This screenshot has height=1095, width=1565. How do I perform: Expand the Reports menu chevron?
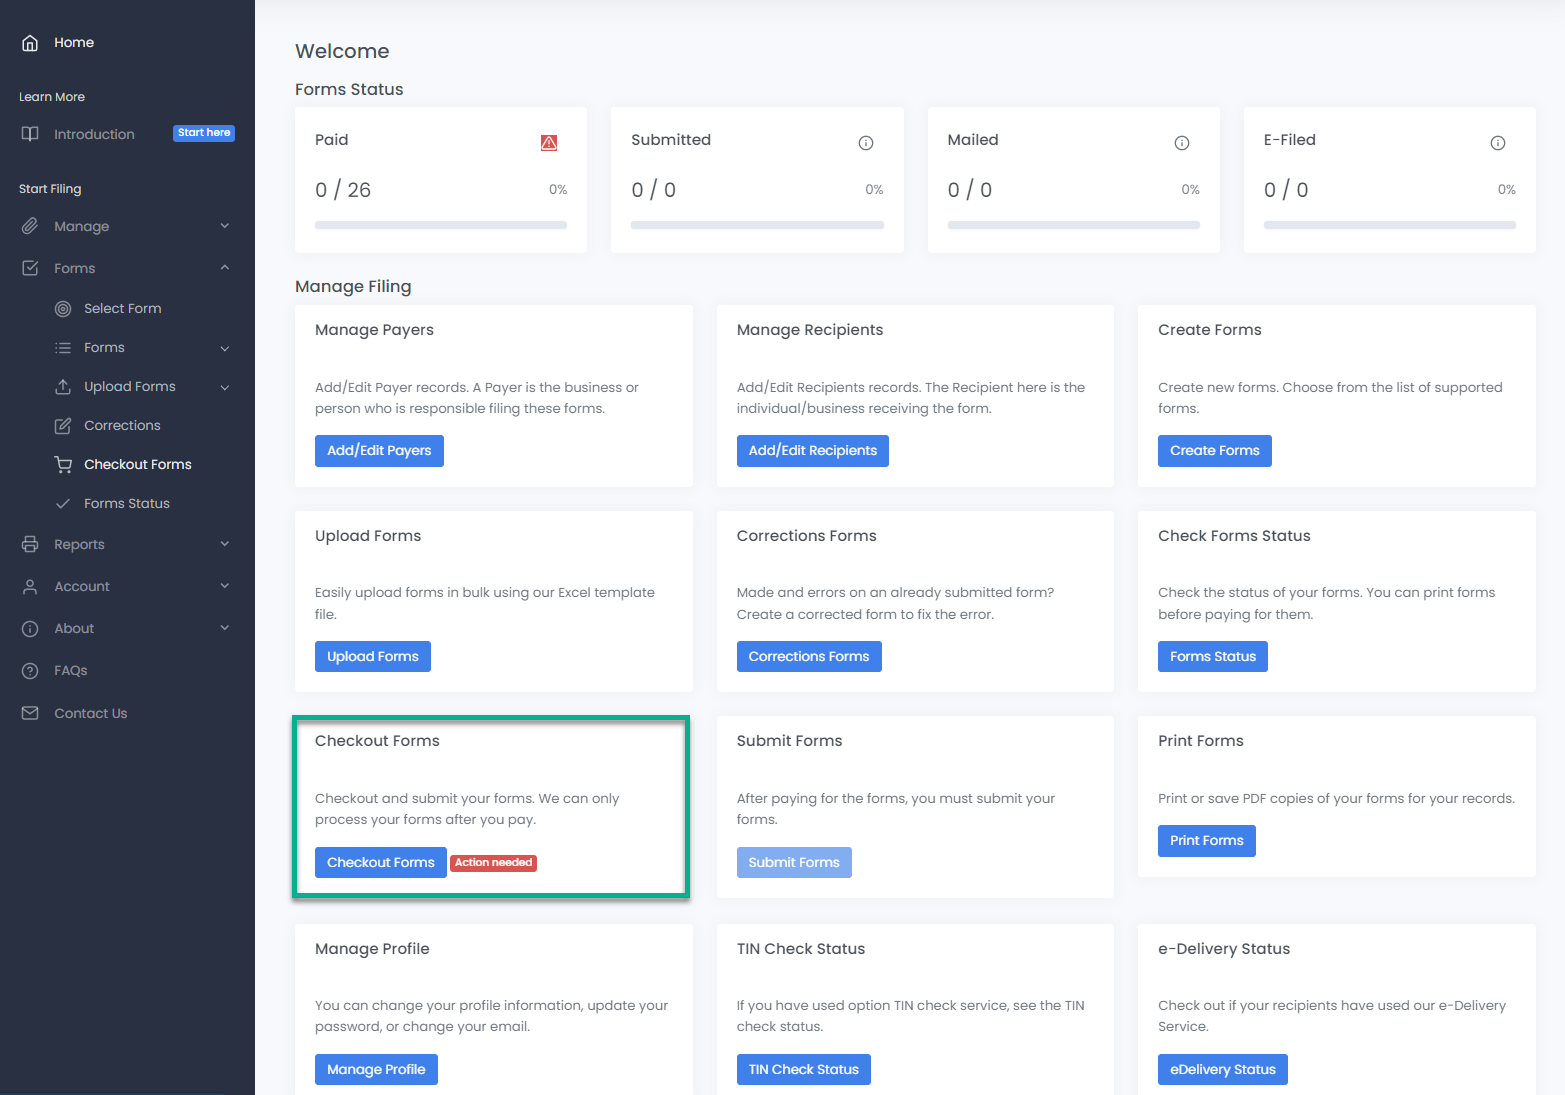225,544
